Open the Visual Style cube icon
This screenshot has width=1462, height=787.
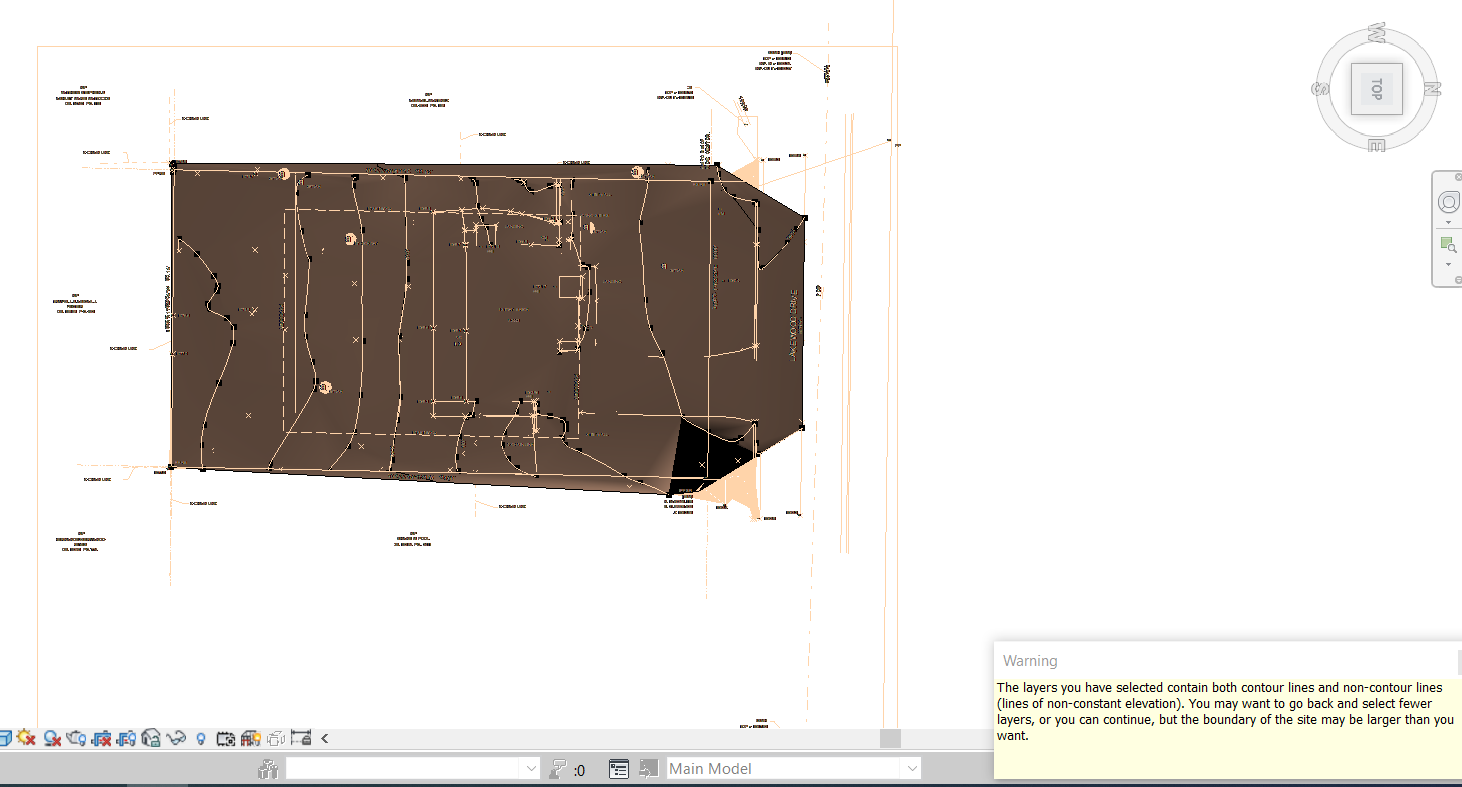point(6,739)
